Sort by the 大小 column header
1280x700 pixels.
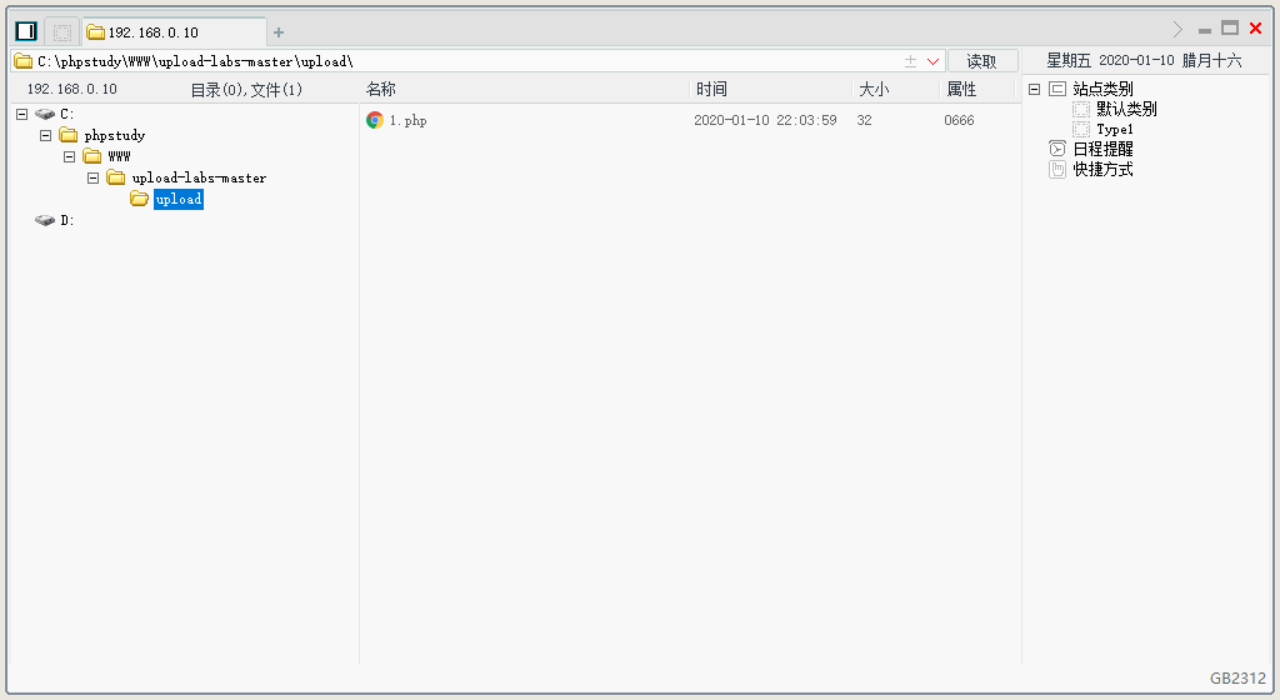click(x=874, y=89)
